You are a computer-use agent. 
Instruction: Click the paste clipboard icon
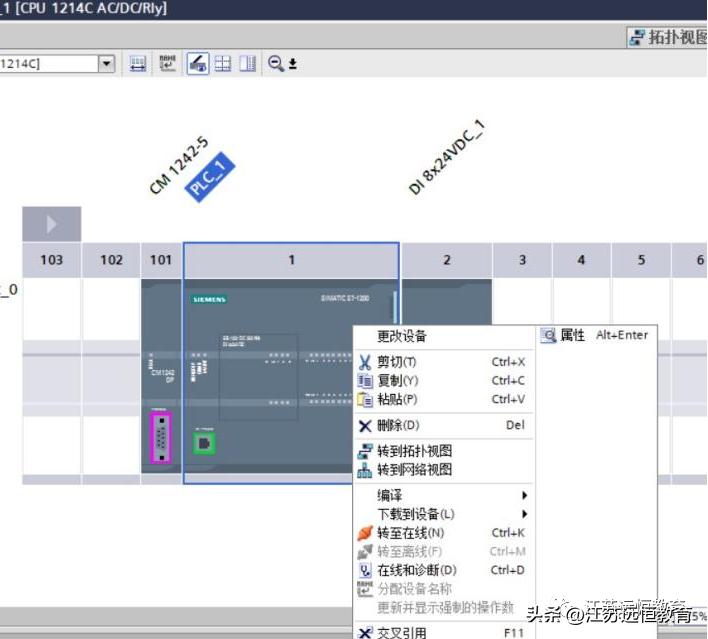[365, 399]
